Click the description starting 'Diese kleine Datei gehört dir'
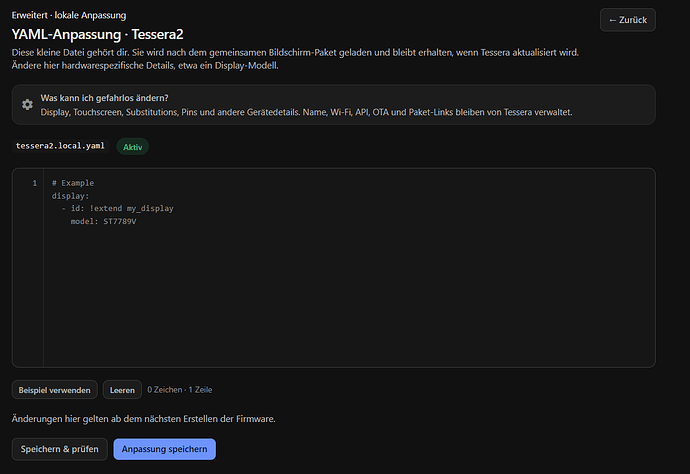 (295, 59)
